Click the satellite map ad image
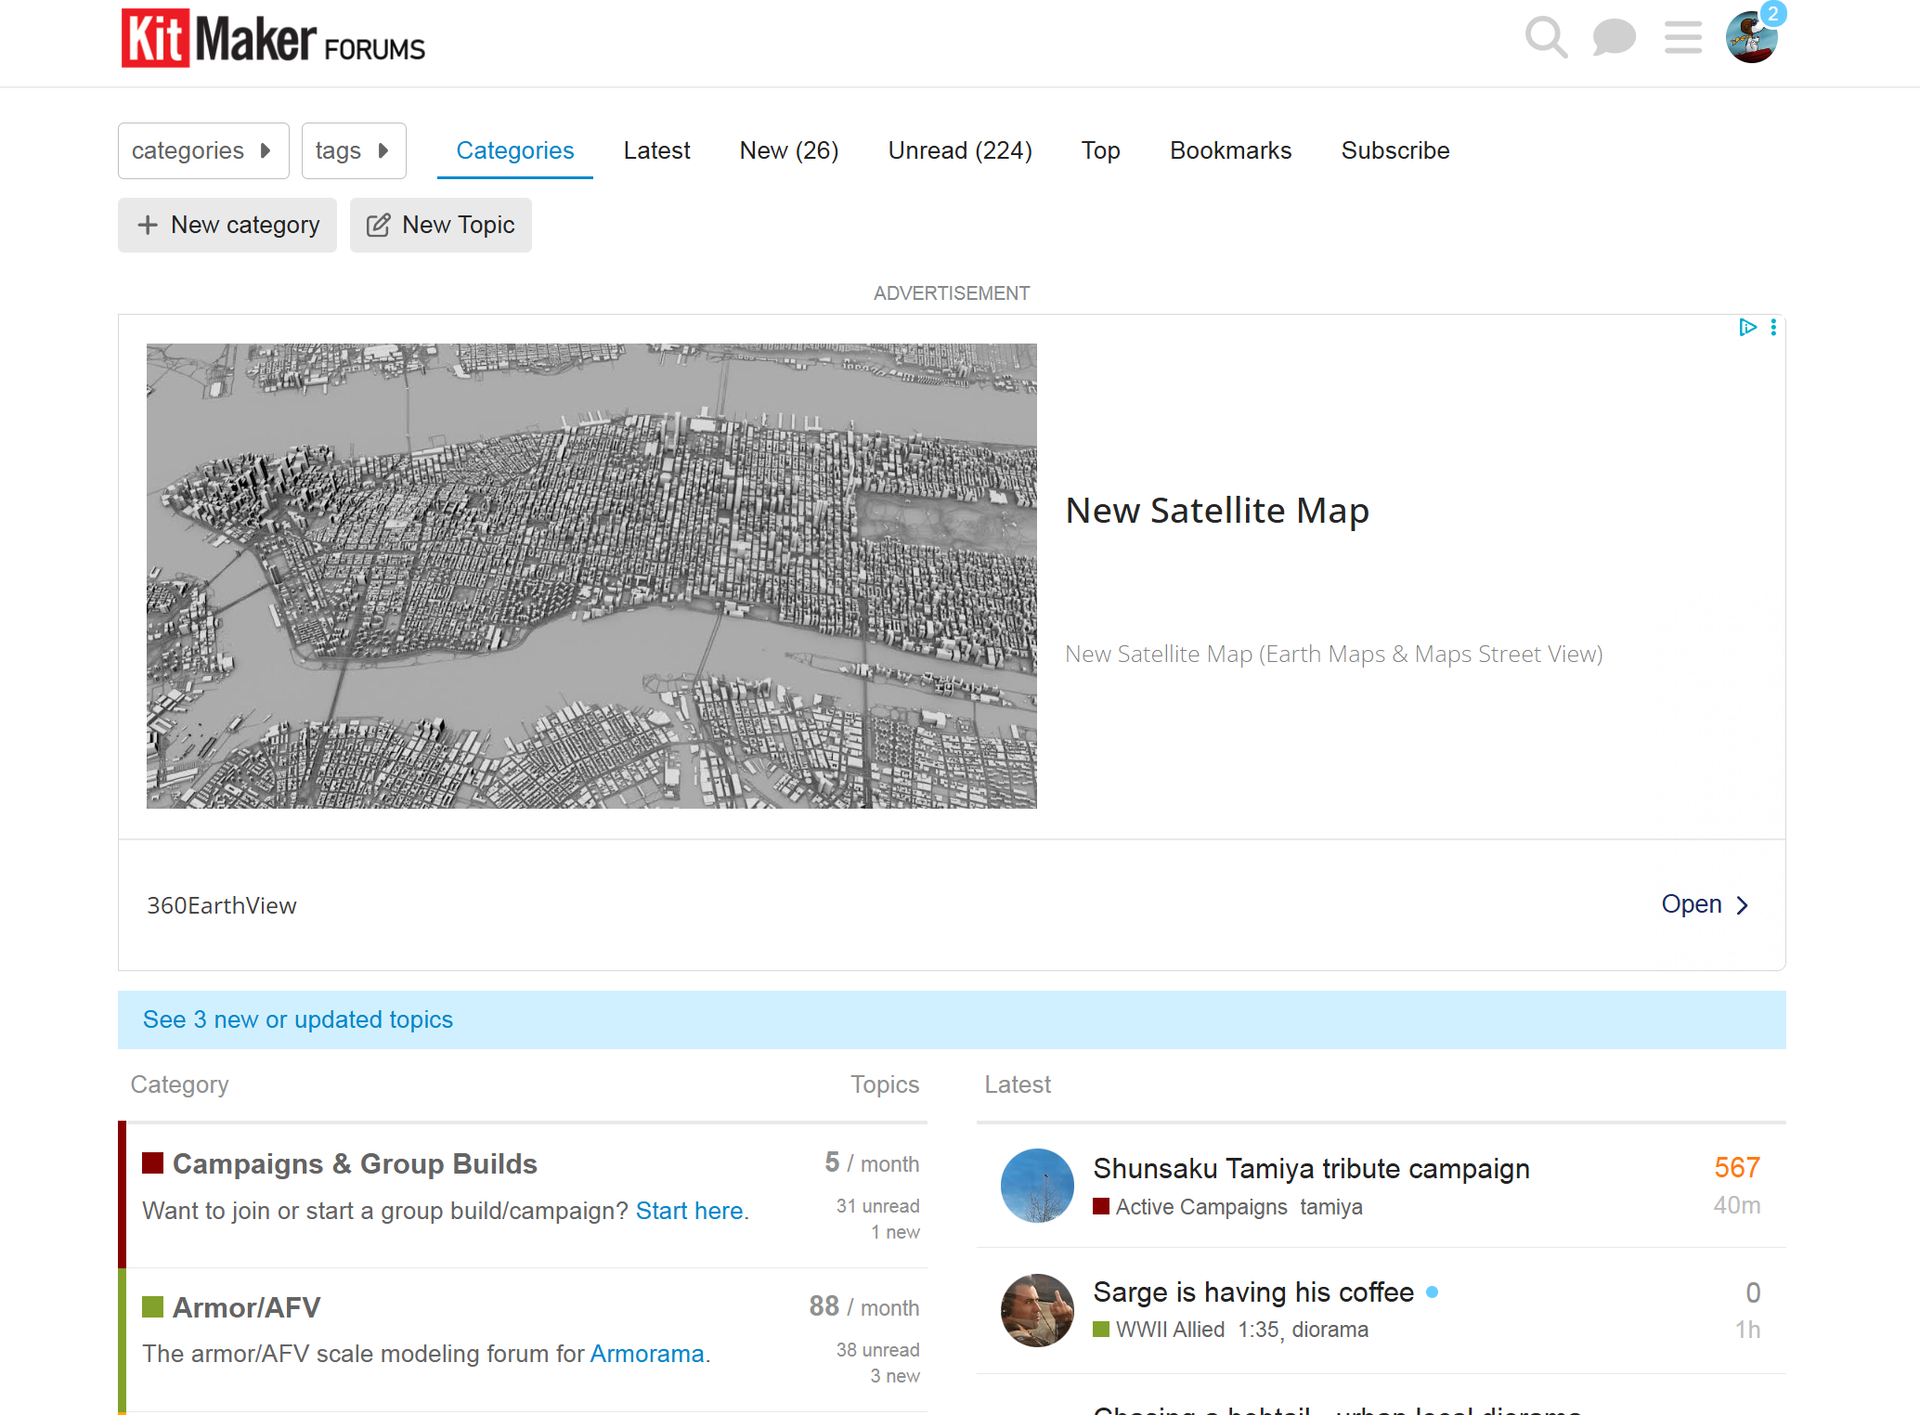This screenshot has height=1415, width=1920. pos(592,576)
